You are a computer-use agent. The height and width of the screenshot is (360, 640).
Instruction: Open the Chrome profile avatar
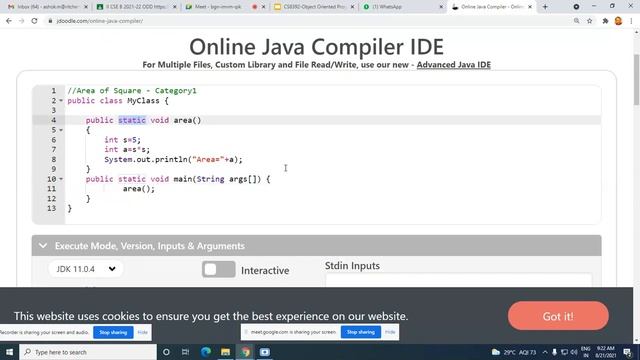pyautogui.click(x=618, y=21)
